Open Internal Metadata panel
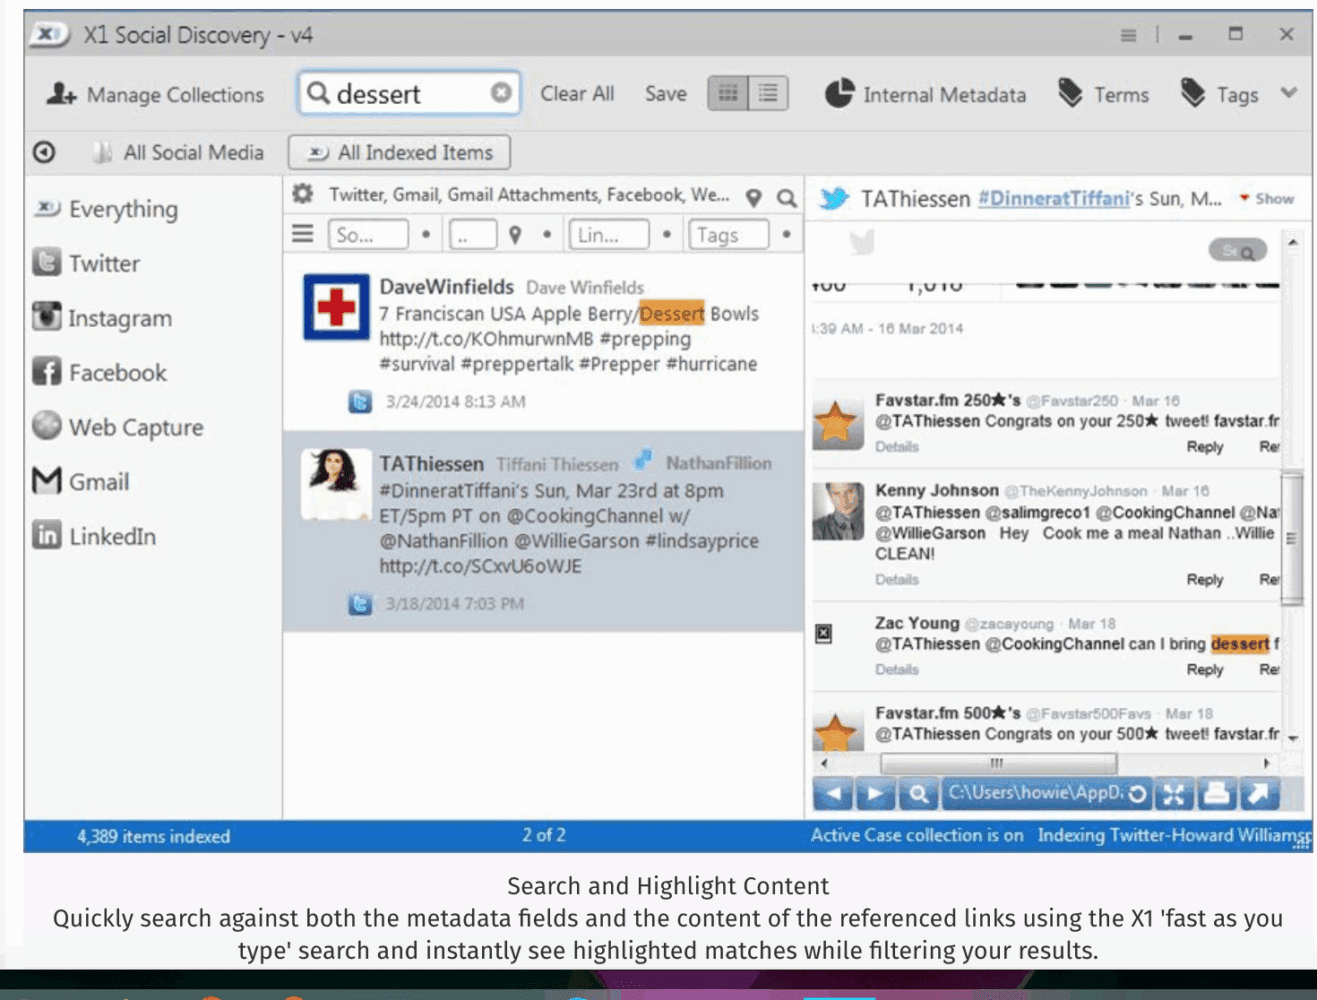 [925, 94]
